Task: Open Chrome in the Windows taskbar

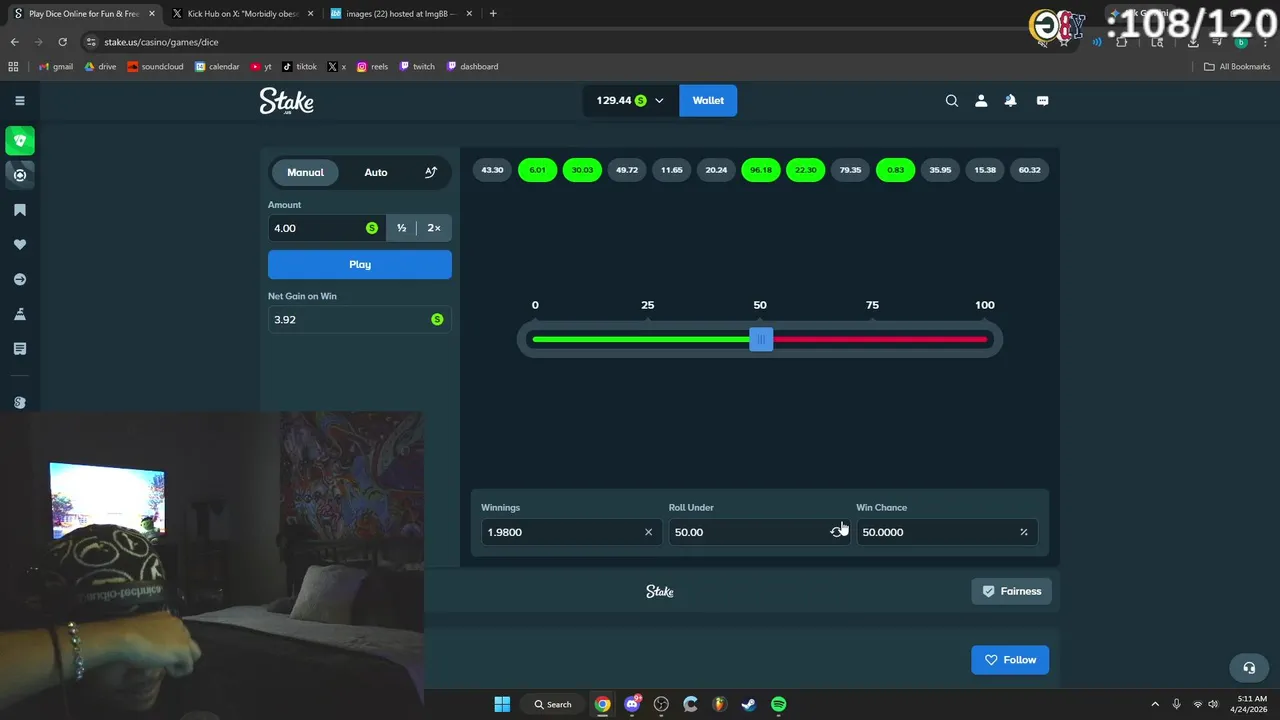Action: click(x=602, y=704)
